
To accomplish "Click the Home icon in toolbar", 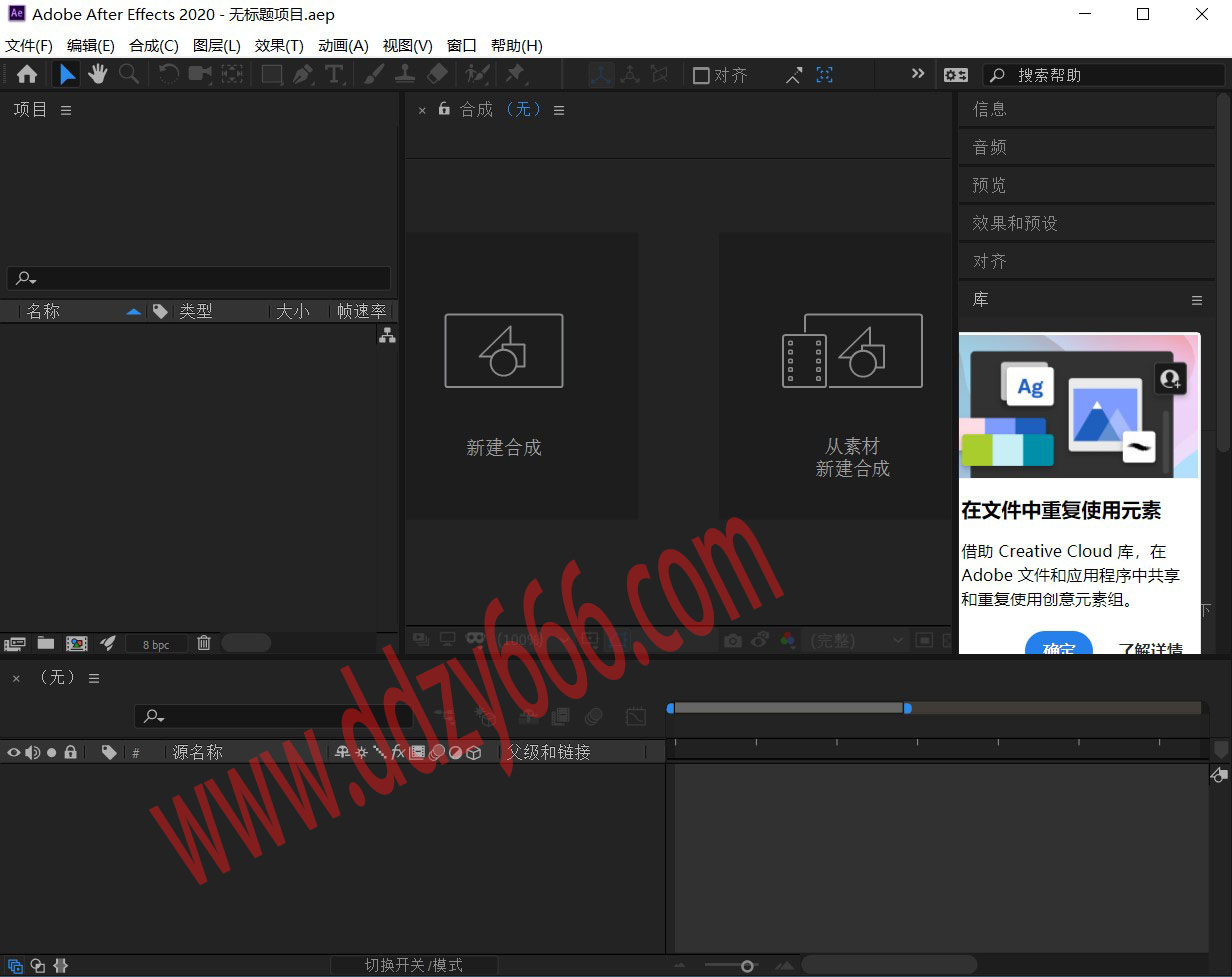I will pyautogui.click(x=27, y=74).
